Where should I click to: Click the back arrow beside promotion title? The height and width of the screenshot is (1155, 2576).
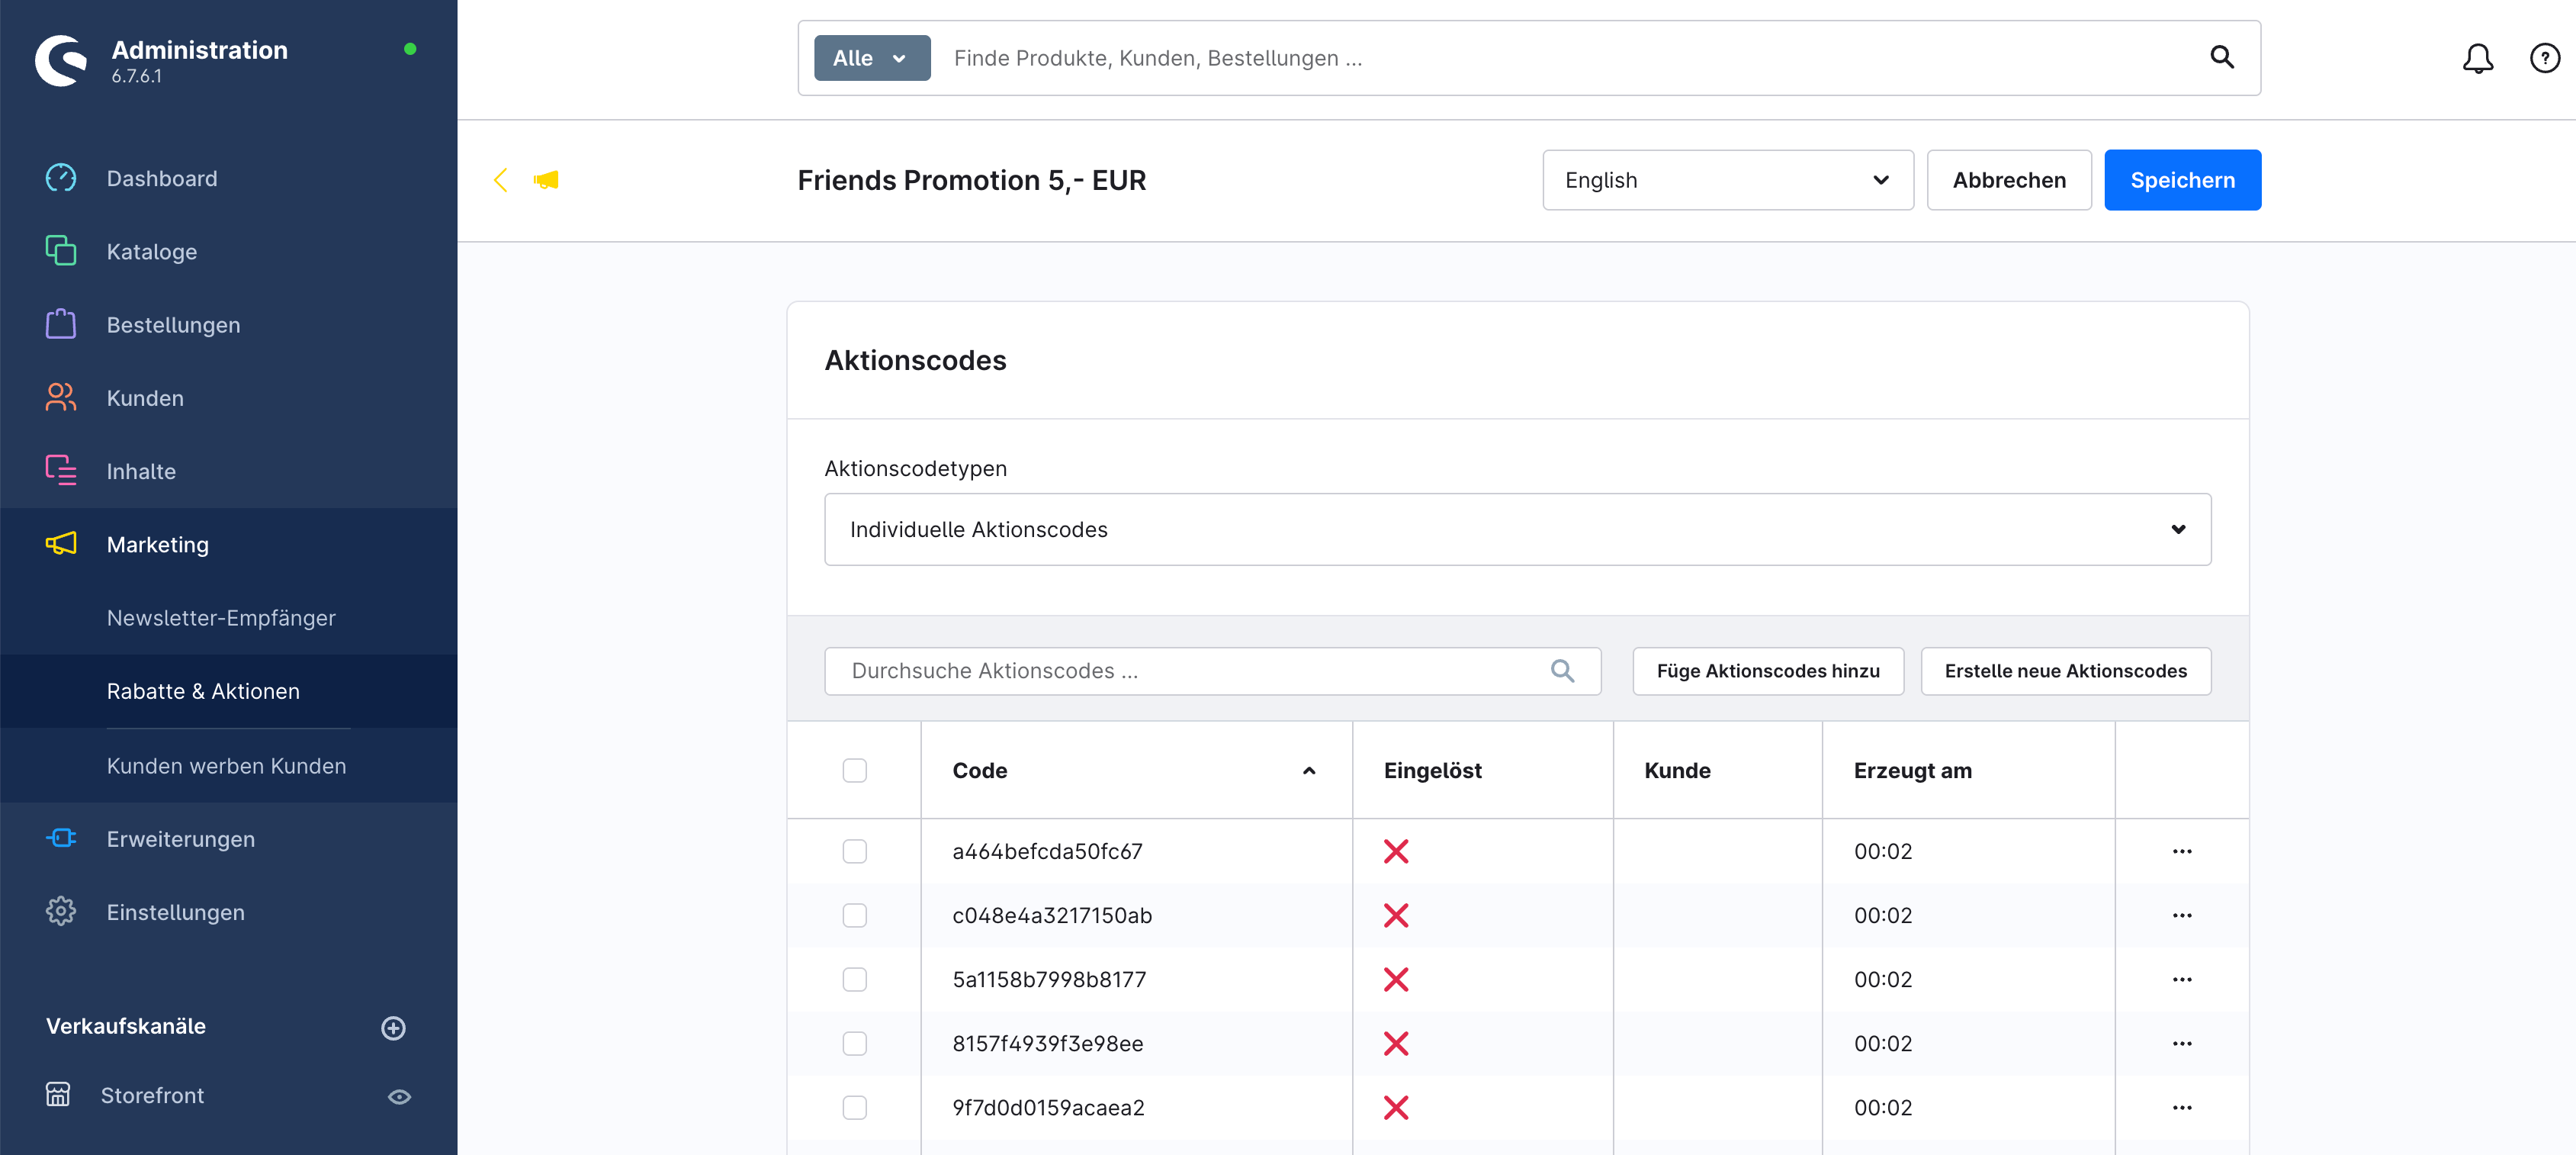pos(501,180)
